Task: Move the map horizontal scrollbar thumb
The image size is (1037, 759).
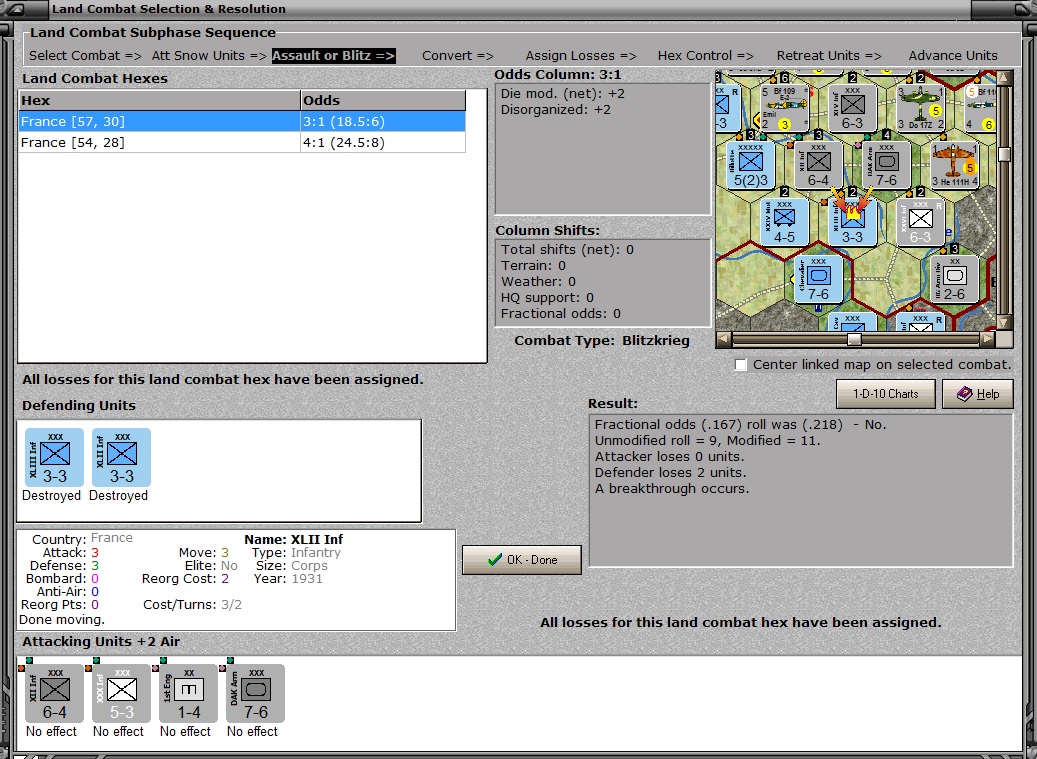Action: 854,339
